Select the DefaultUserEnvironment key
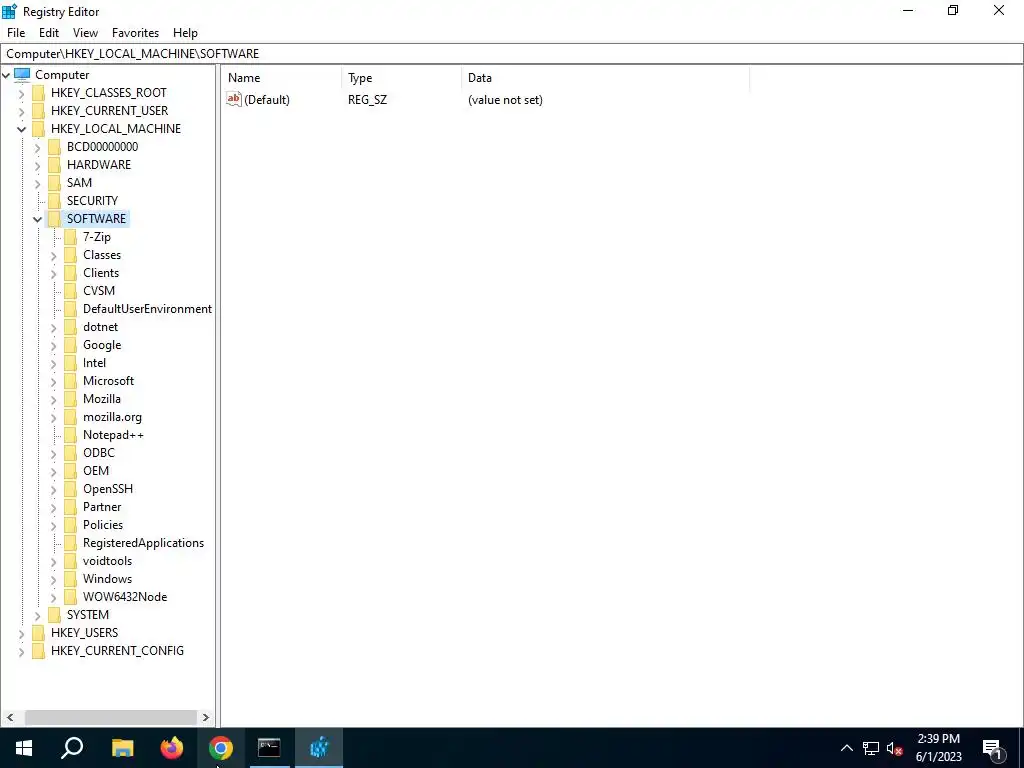 tap(148, 309)
